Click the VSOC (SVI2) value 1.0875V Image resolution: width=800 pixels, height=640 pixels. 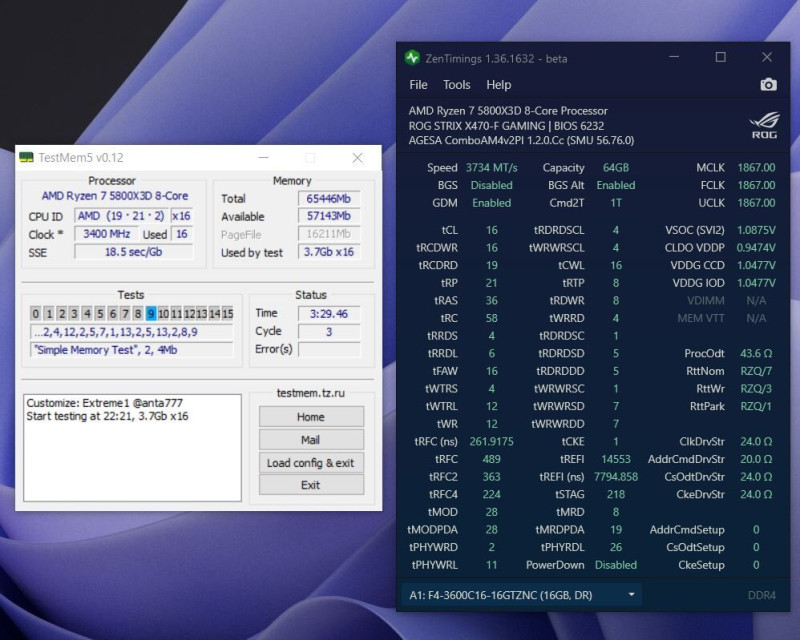point(756,230)
